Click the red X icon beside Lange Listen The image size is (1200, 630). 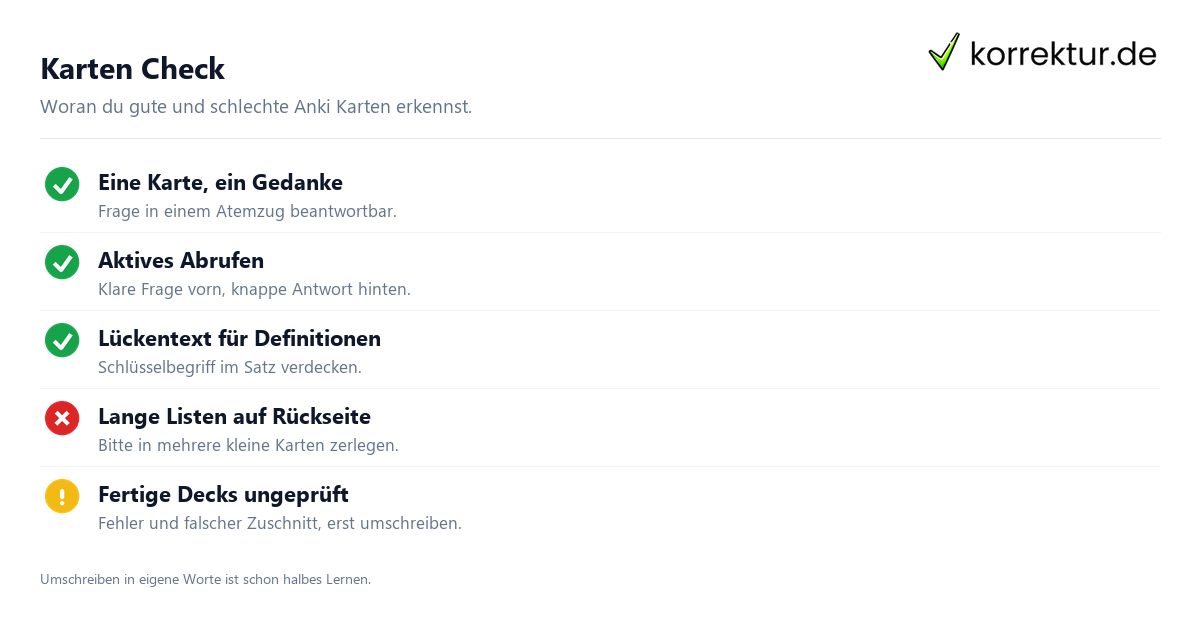[62, 418]
